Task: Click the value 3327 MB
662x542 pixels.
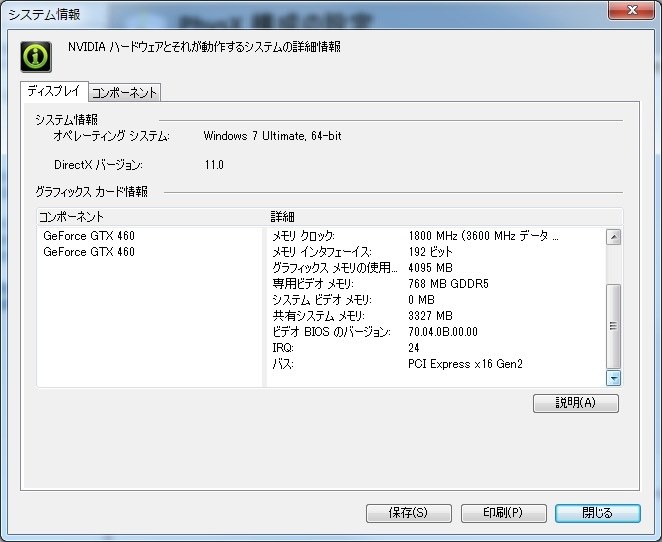Action: (430, 316)
